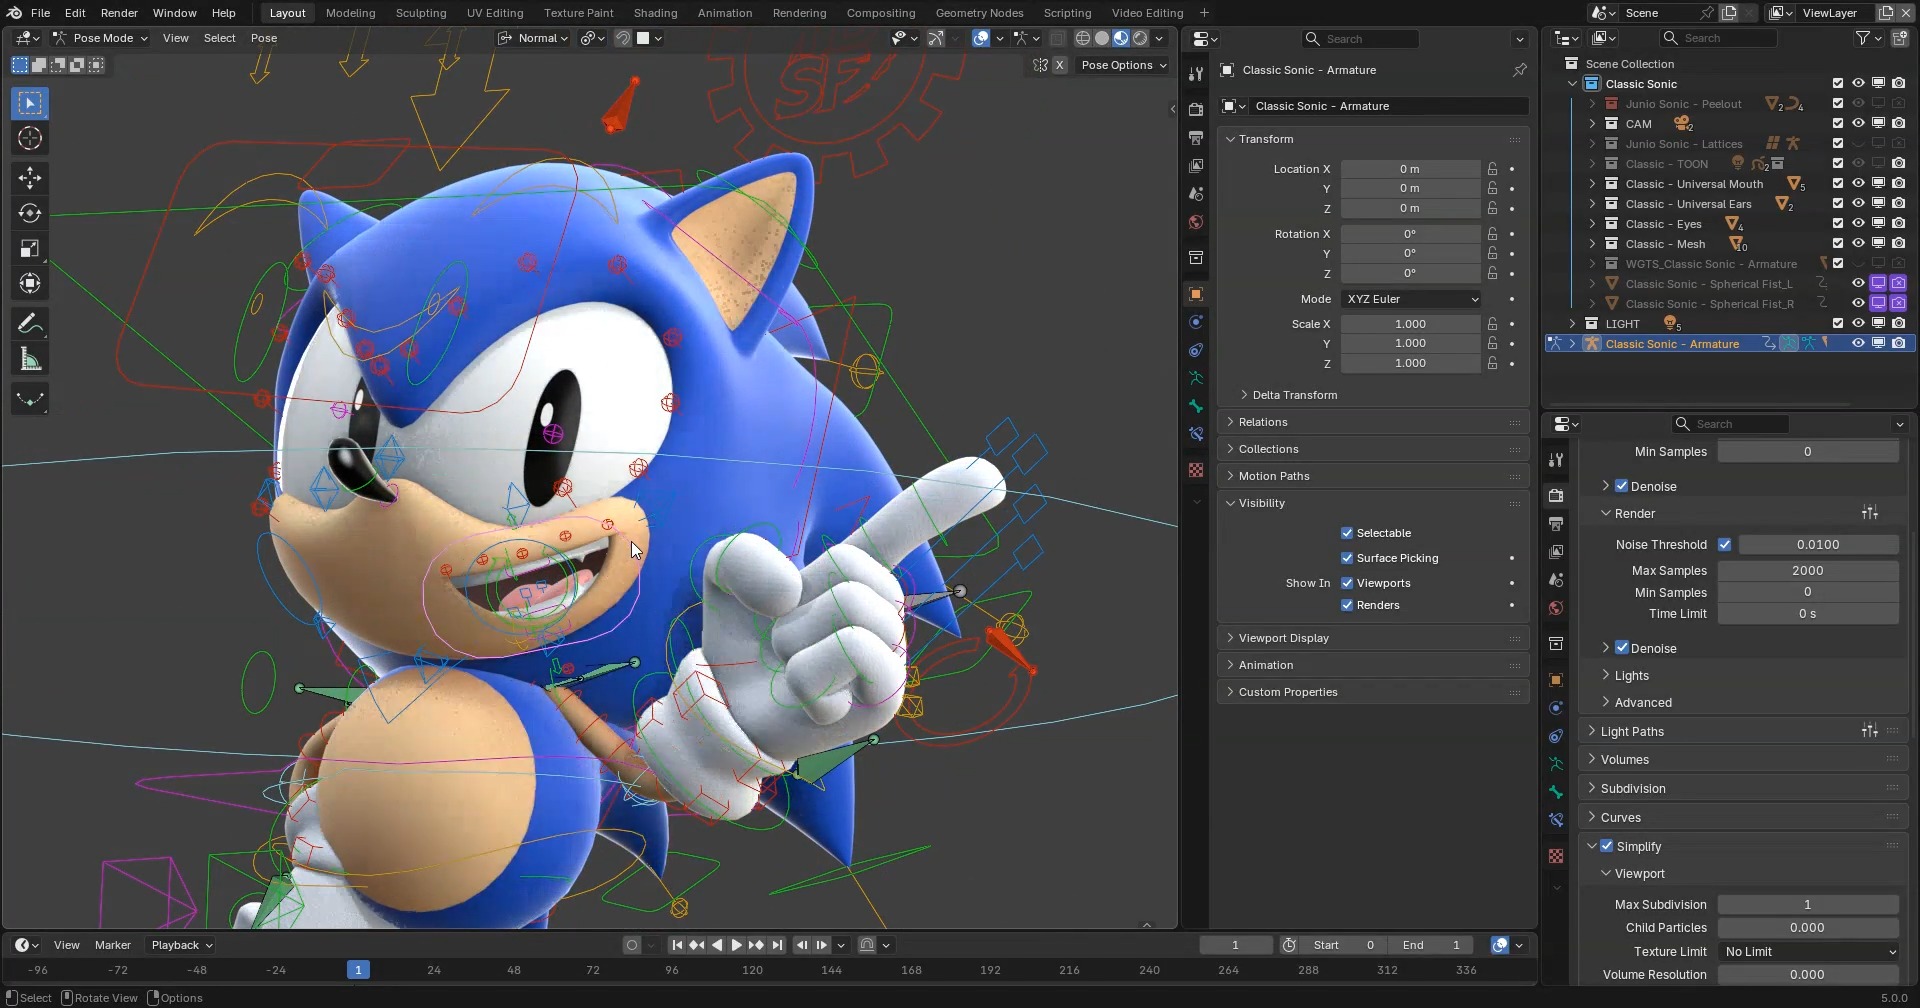Screen dimensions: 1920x1008
Task: Disable Show In Viewports checkbox
Action: (1347, 583)
